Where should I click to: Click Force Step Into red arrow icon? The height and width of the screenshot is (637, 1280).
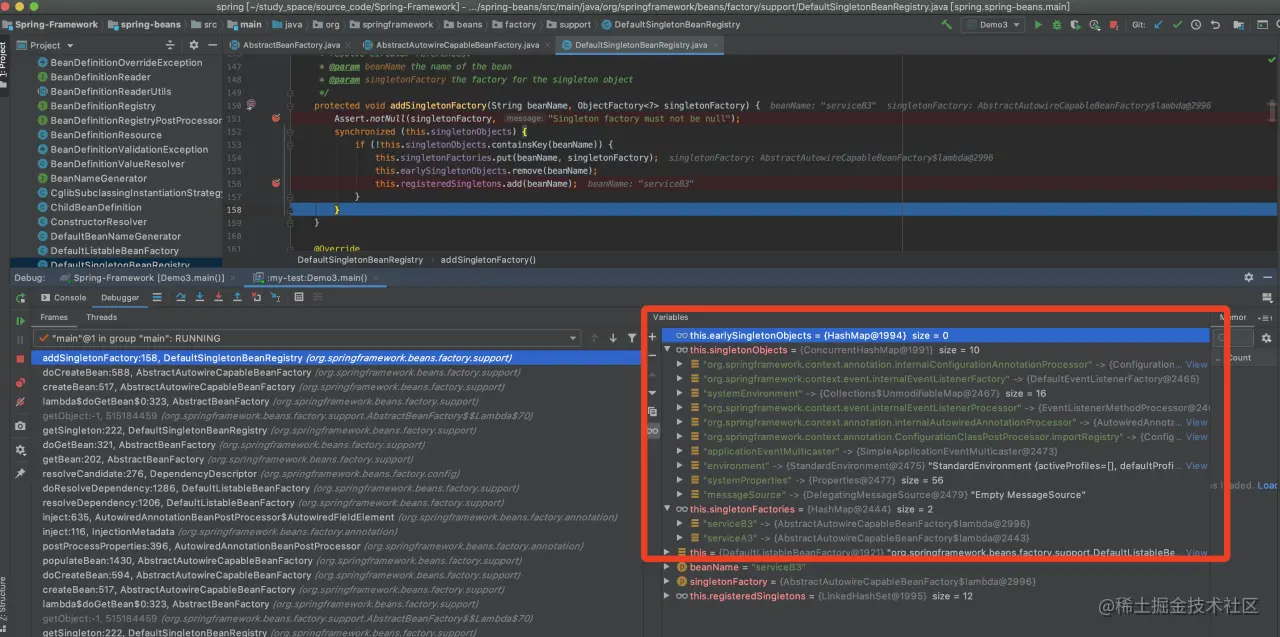(218, 297)
